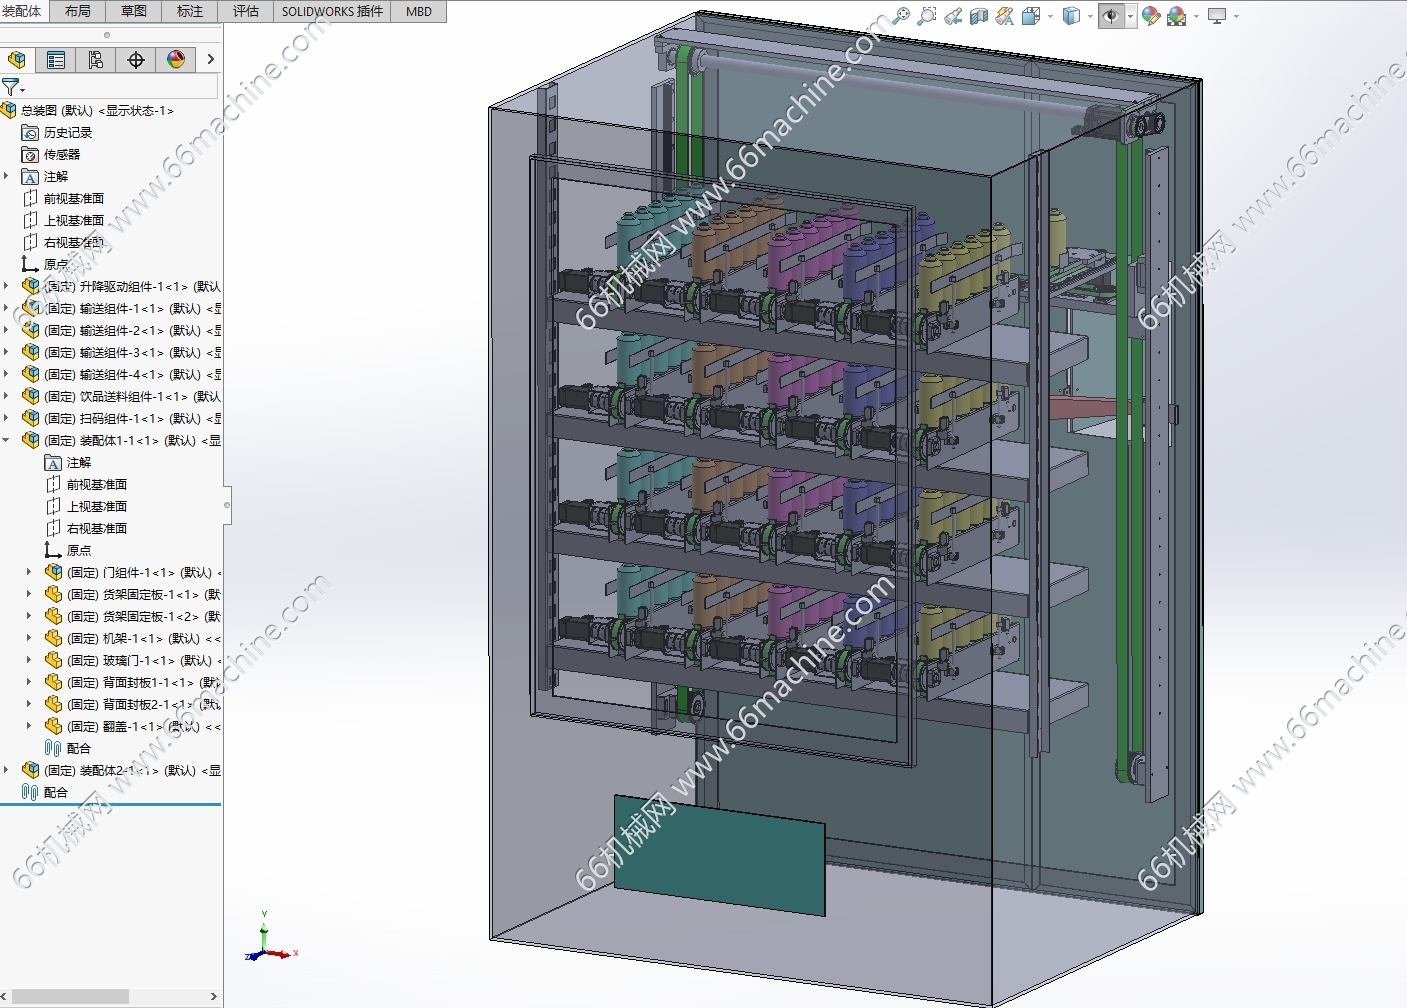Click the Edit Appearance color-ball icon

(x=1151, y=15)
